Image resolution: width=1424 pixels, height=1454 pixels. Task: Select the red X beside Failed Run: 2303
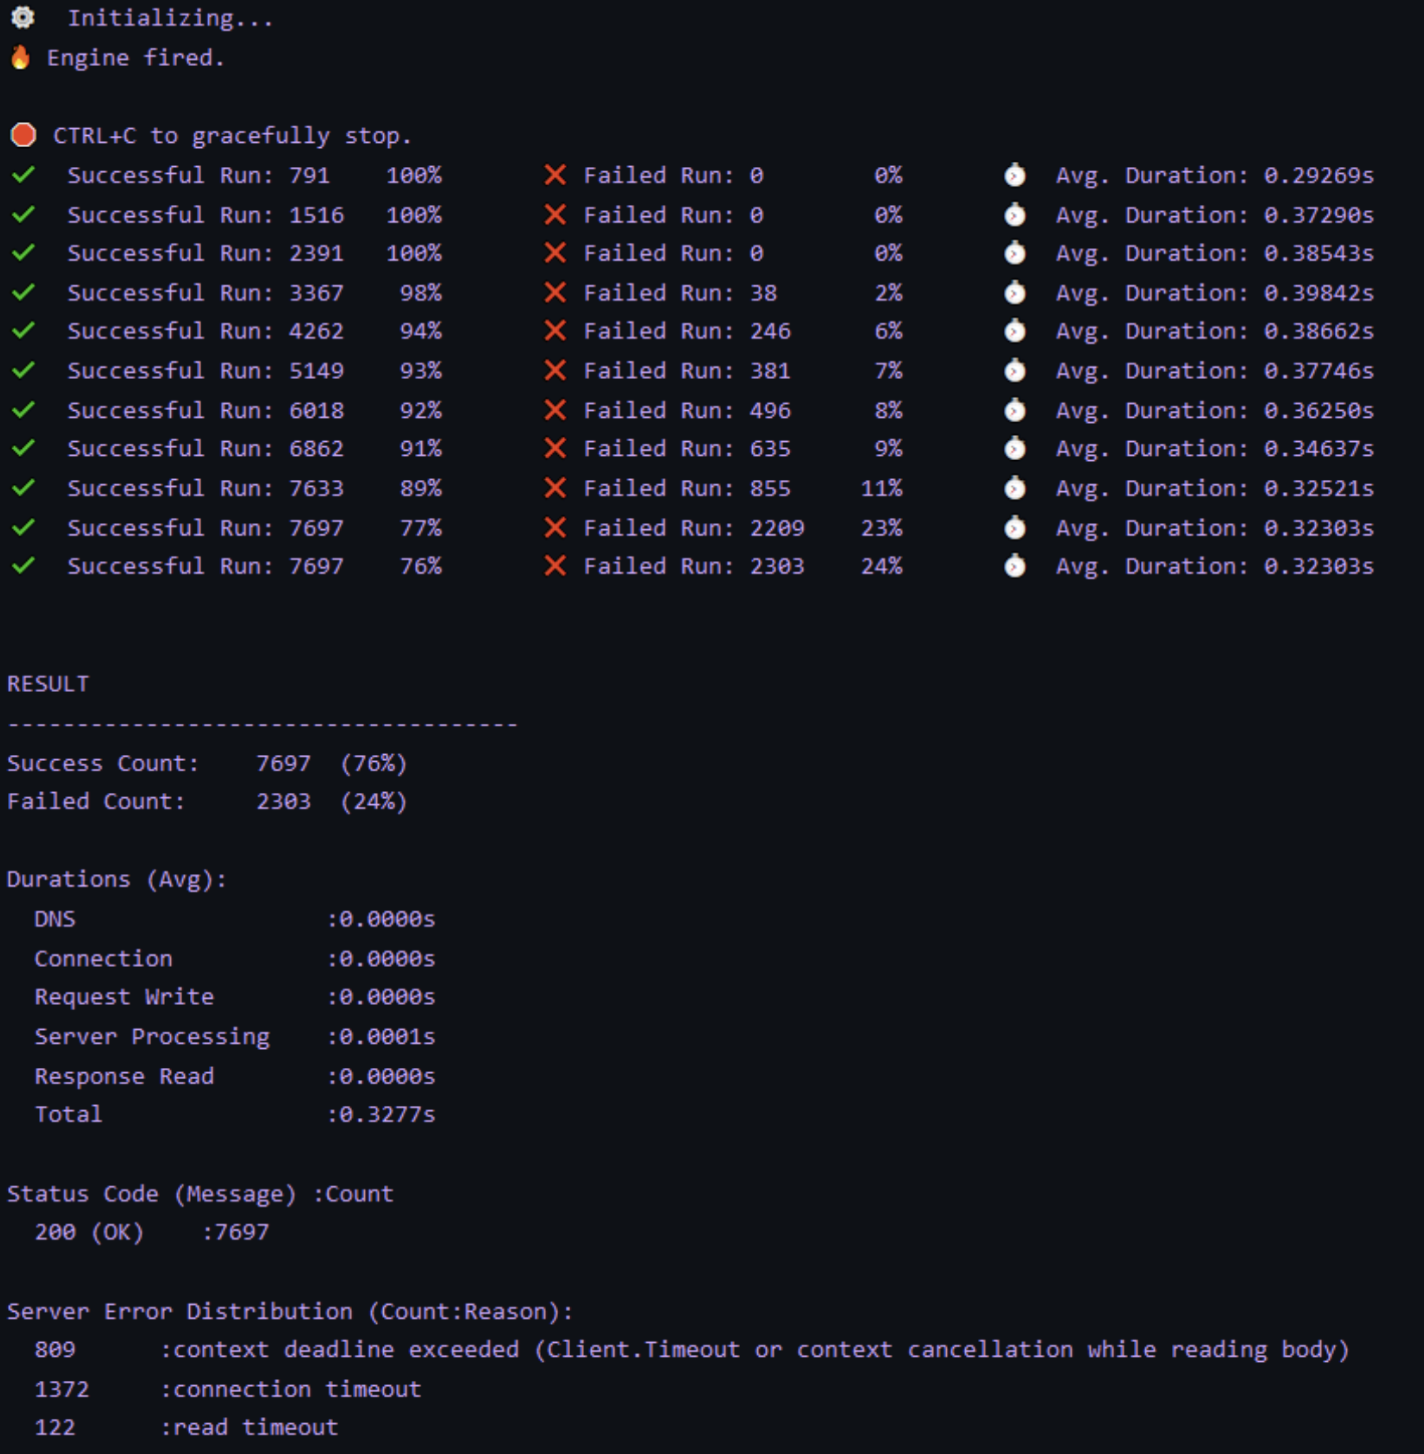click(555, 565)
